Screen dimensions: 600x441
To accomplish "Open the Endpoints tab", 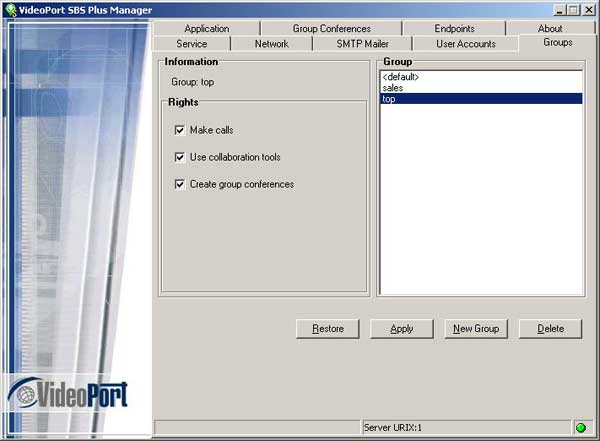I will (454, 29).
